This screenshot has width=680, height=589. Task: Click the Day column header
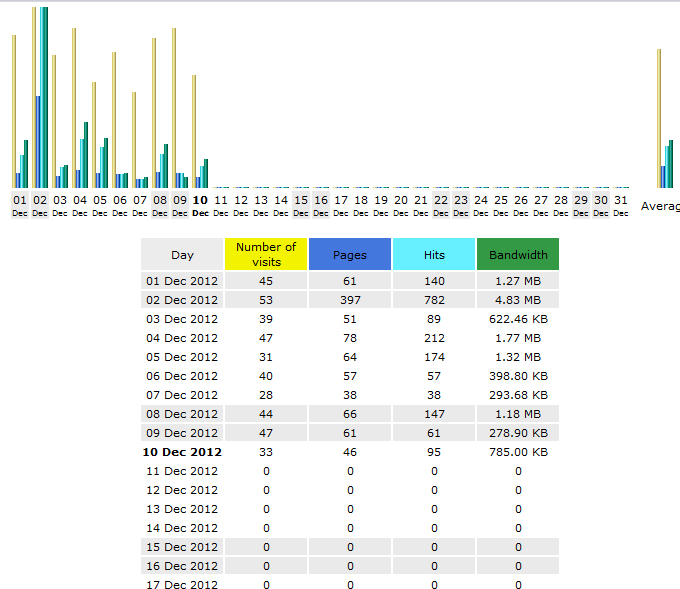(x=182, y=254)
